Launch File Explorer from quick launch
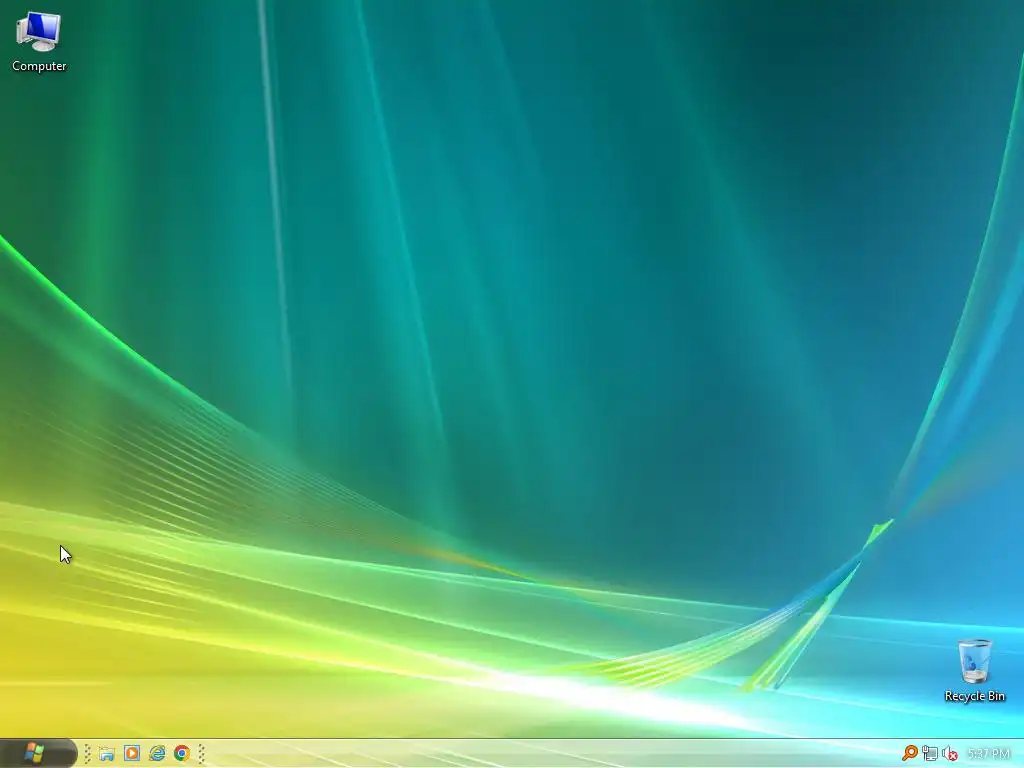This screenshot has height=768, width=1024. tap(106, 753)
